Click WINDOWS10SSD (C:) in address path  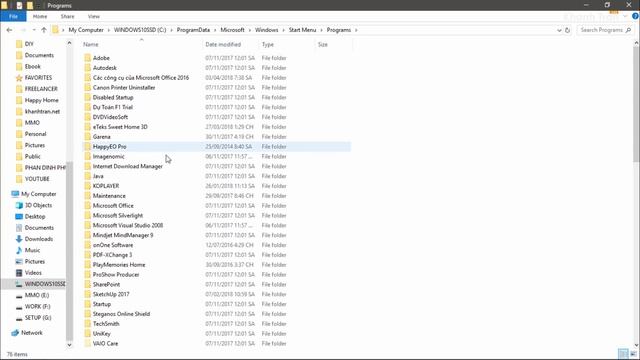pos(140,30)
